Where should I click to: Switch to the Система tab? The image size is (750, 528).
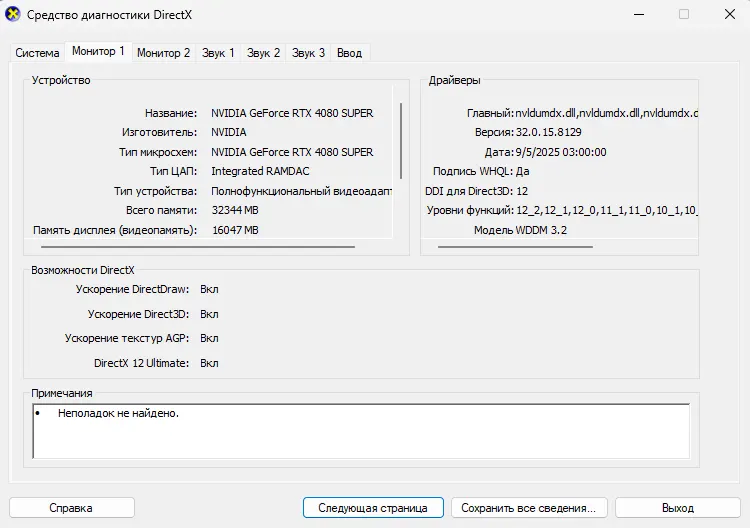click(x=37, y=53)
